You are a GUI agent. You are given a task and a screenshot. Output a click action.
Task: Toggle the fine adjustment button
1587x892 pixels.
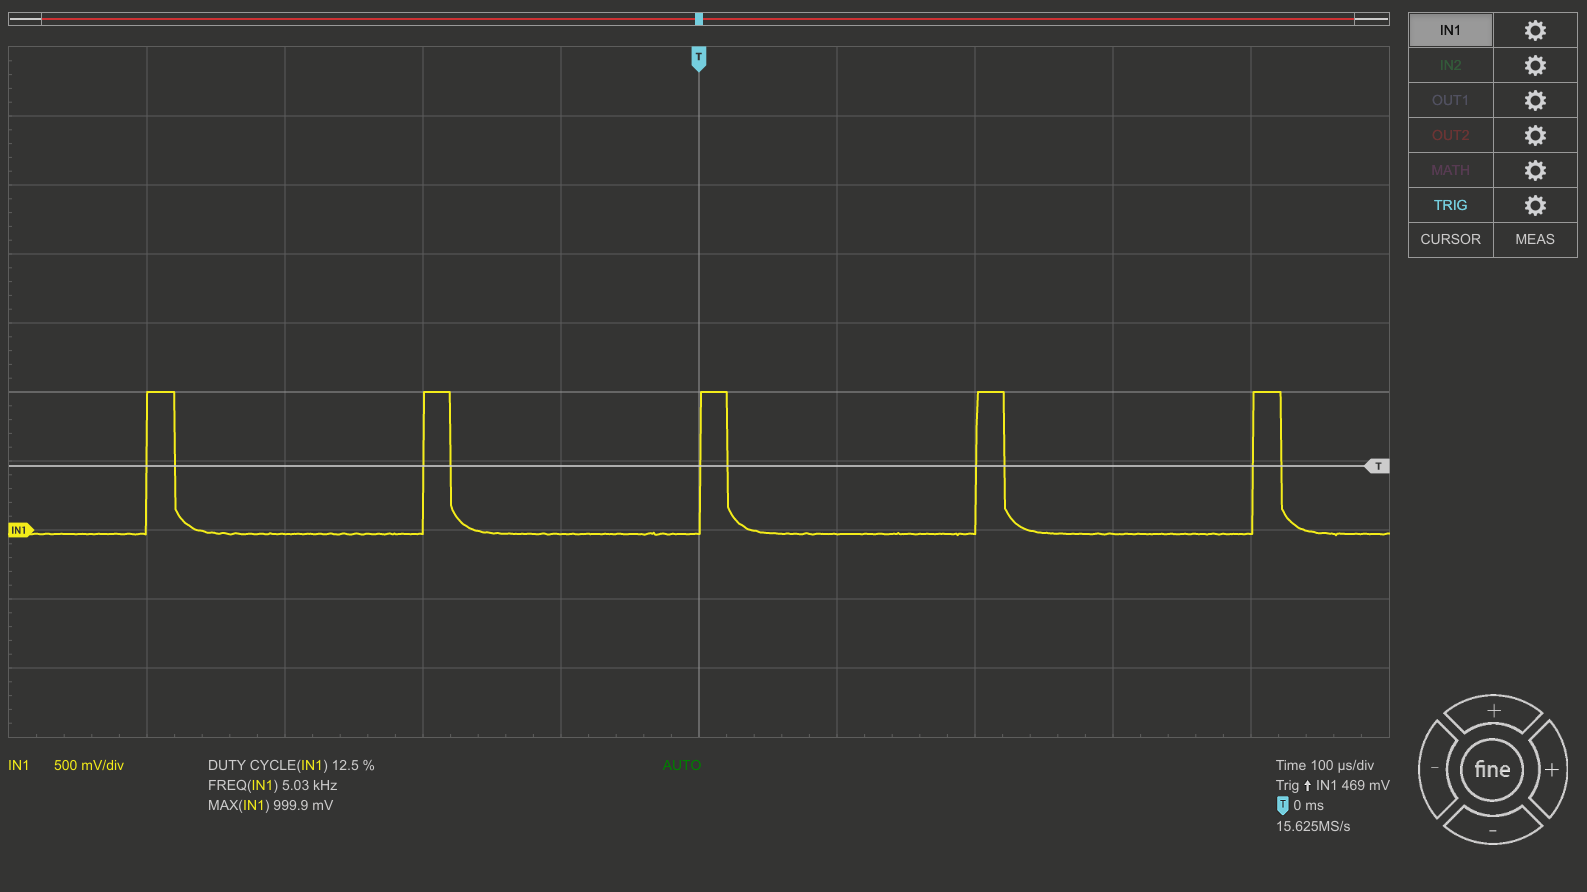pos(1493,769)
